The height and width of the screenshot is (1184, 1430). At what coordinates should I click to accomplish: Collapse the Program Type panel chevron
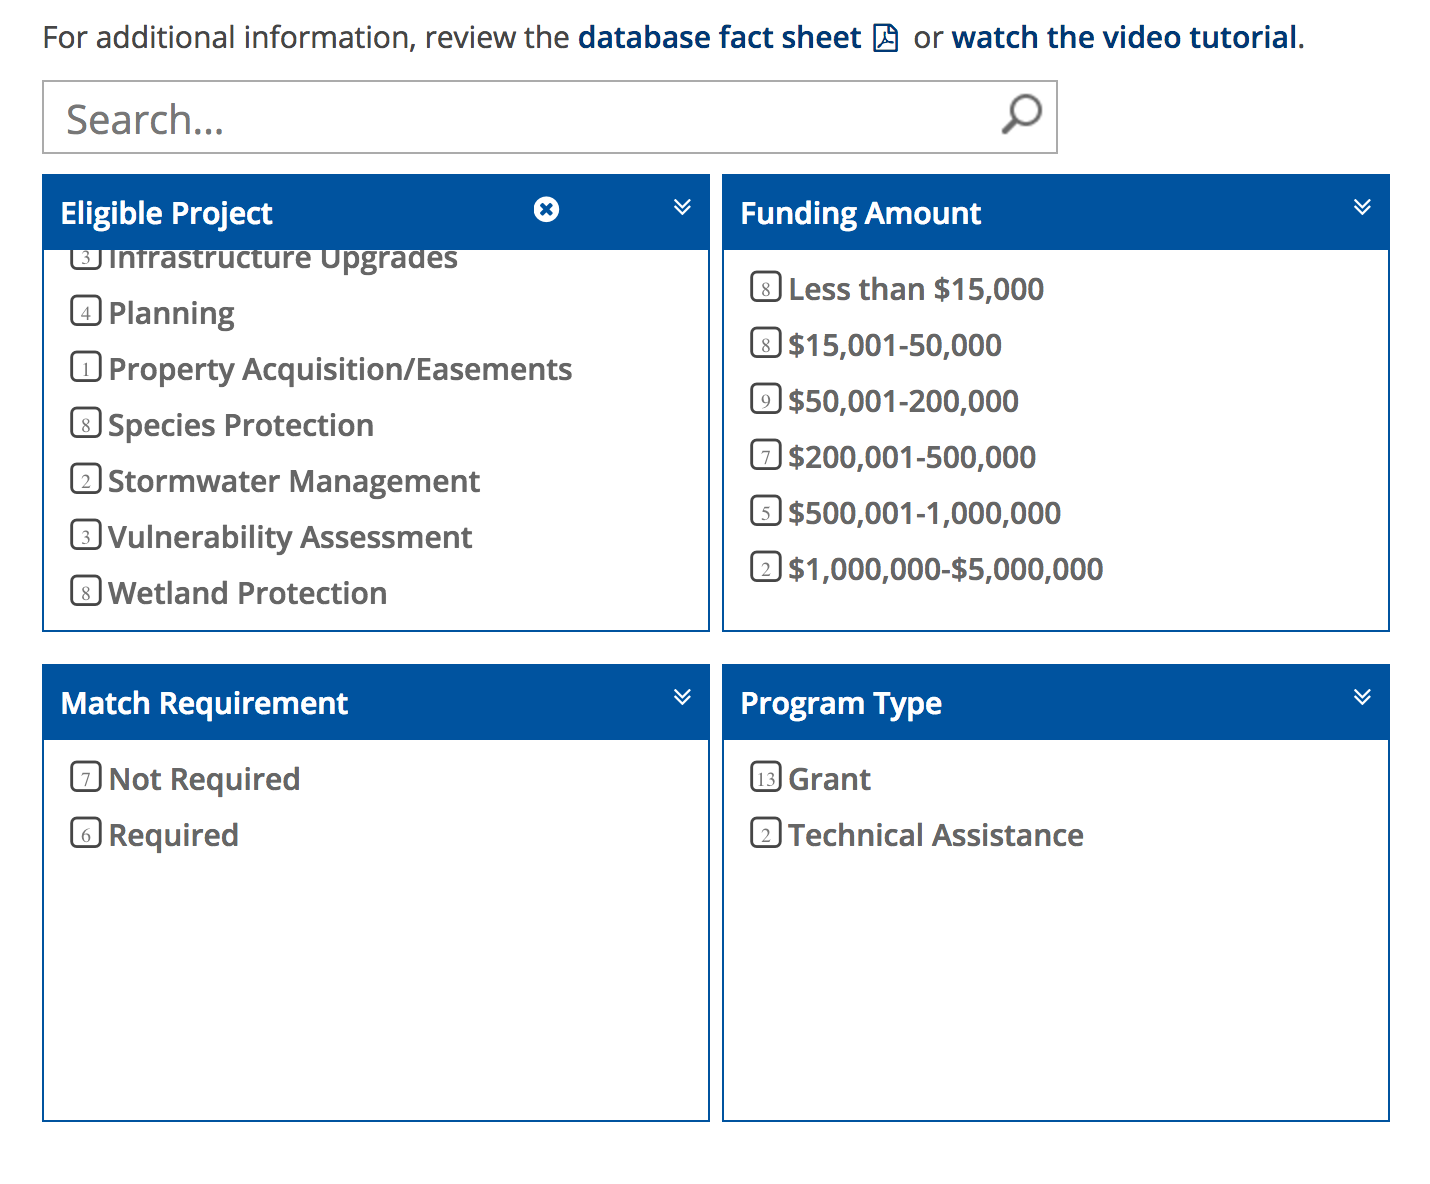[x=1362, y=697]
